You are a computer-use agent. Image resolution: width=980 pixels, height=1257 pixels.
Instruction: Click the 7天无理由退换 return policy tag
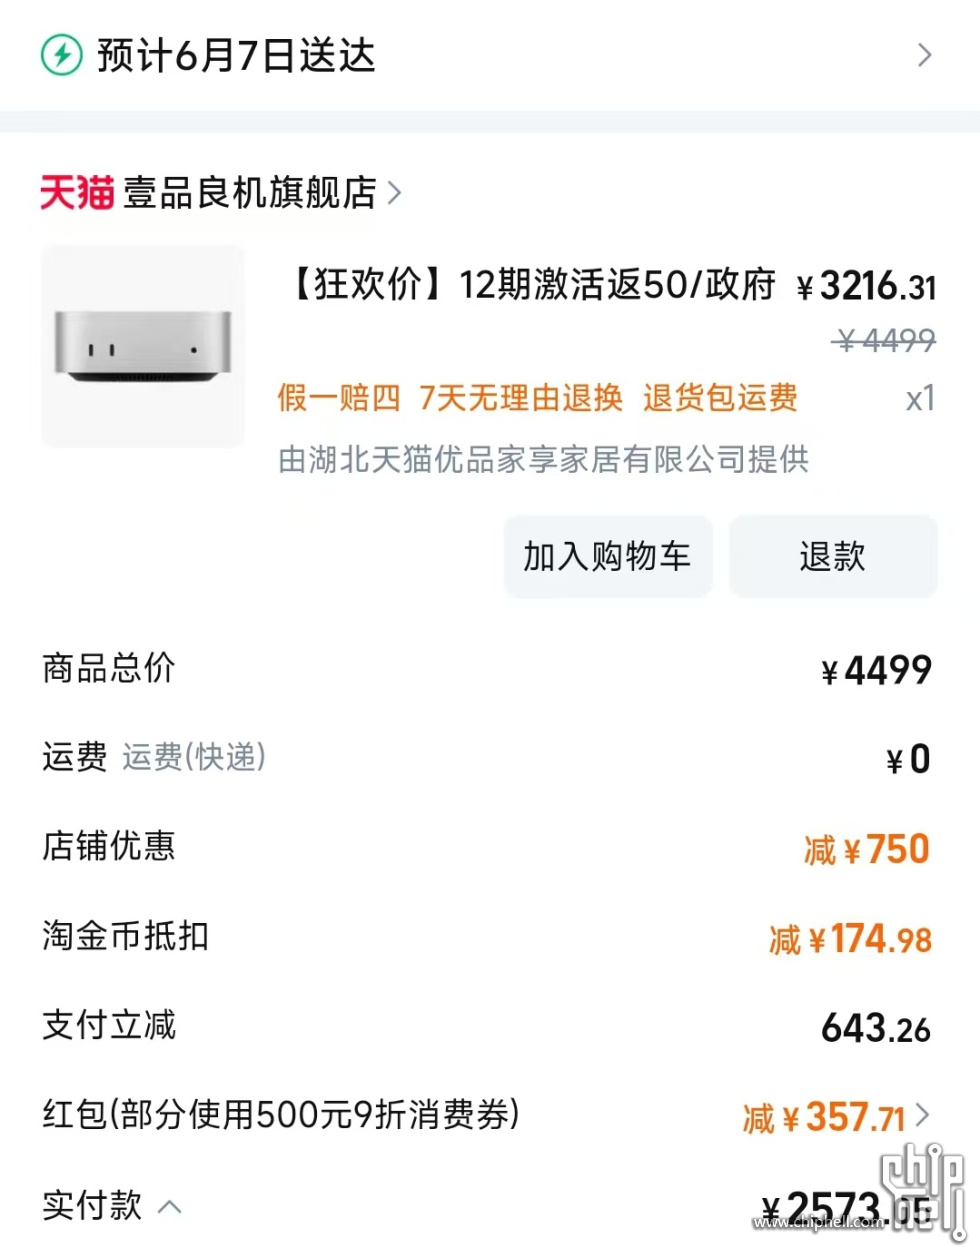pyautogui.click(x=521, y=398)
